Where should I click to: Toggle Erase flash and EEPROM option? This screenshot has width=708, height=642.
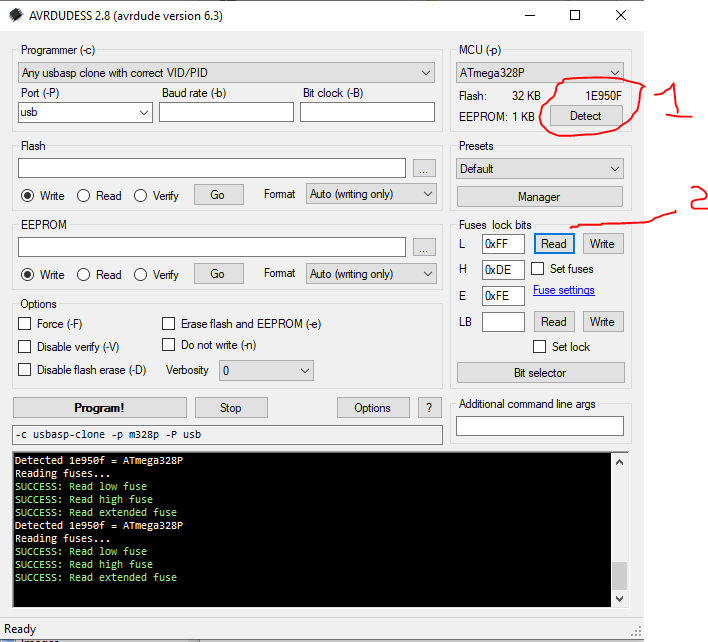click(x=168, y=324)
